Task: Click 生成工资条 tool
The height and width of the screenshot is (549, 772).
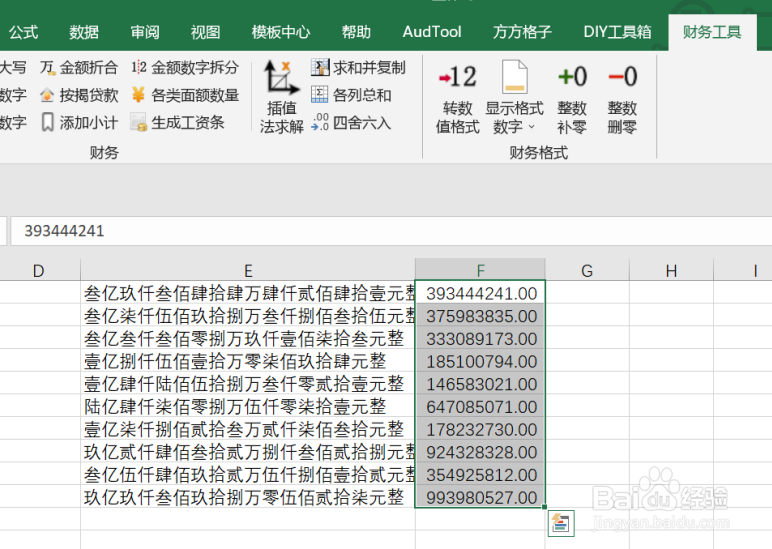Action: click(x=177, y=122)
